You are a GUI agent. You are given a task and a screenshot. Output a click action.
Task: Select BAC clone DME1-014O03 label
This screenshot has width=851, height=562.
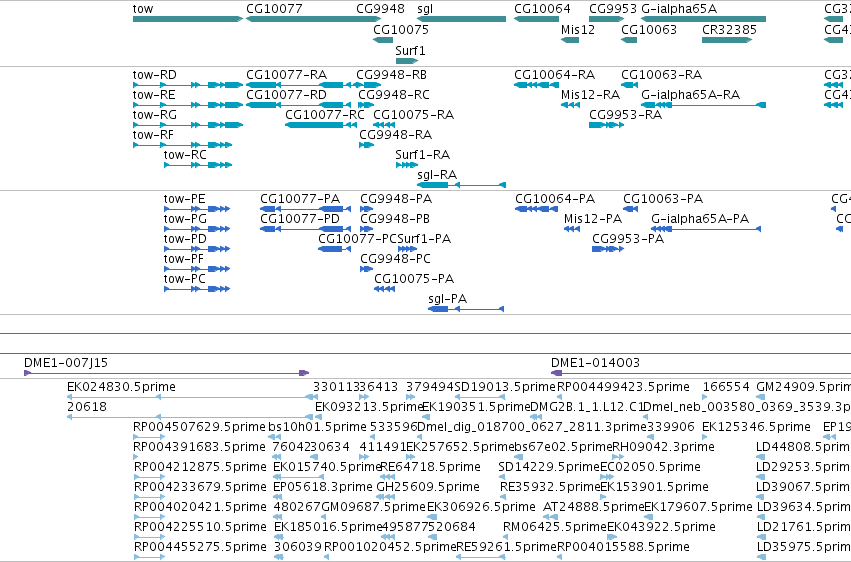pyautogui.click(x=595, y=363)
